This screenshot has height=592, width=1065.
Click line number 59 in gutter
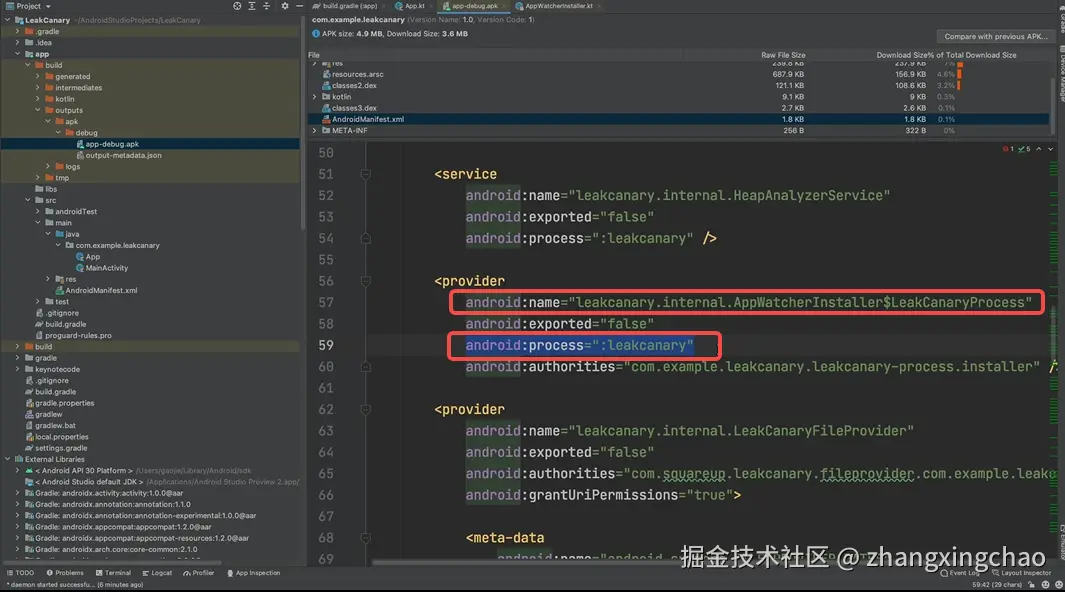(x=325, y=346)
